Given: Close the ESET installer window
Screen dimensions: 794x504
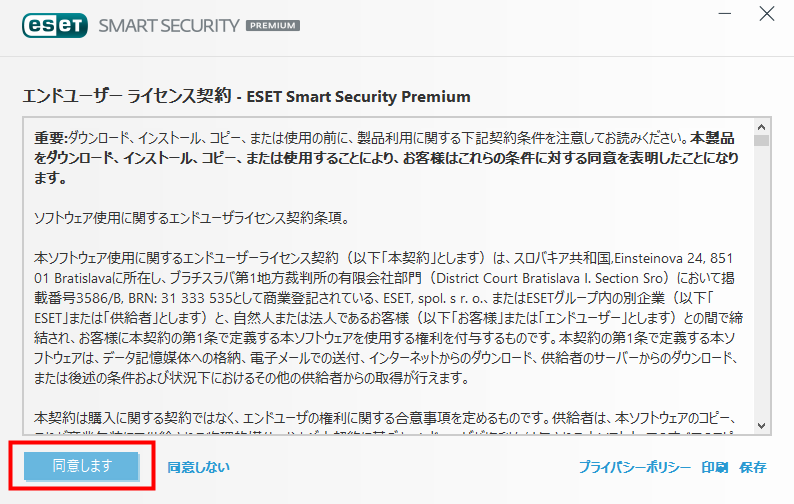Looking at the screenshot, I should point(767,14).
